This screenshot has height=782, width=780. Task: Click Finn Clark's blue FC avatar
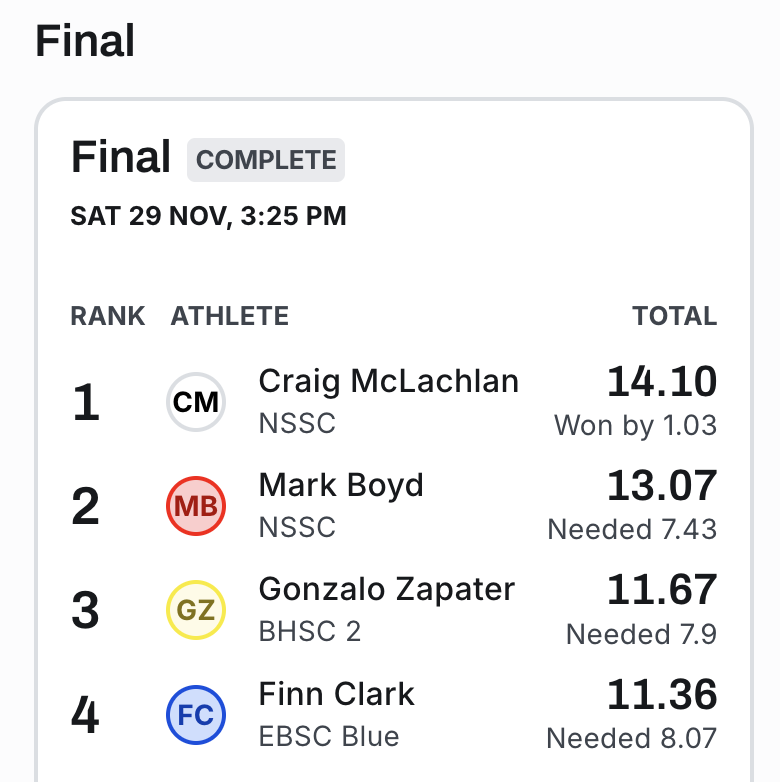click(196, 715)
